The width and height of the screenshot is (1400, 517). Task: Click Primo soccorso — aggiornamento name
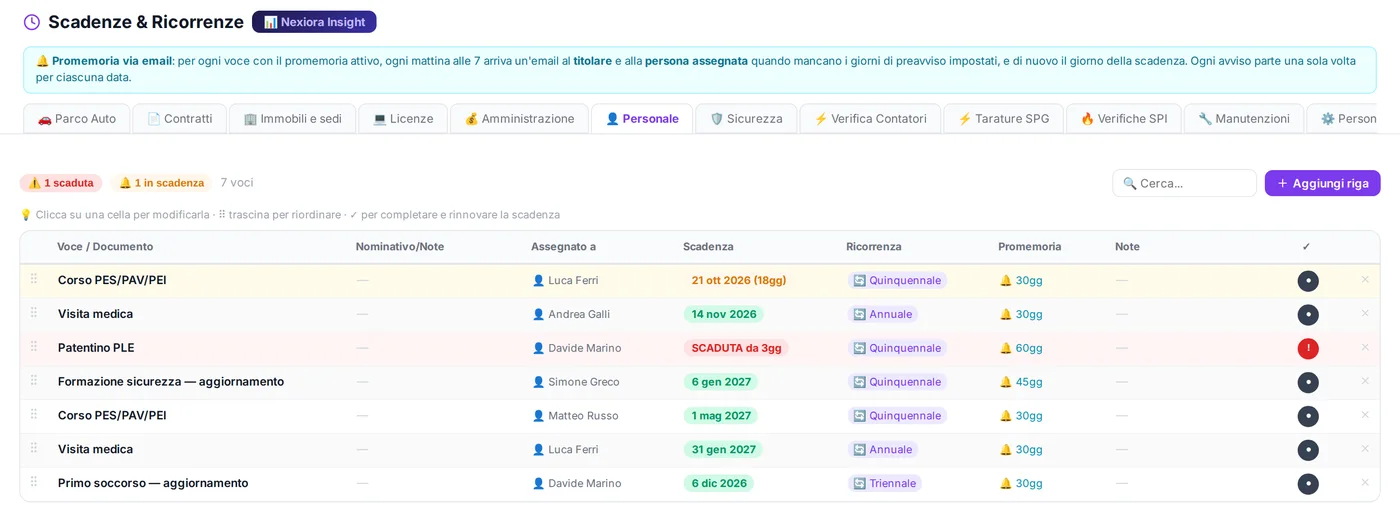point(153,483)
